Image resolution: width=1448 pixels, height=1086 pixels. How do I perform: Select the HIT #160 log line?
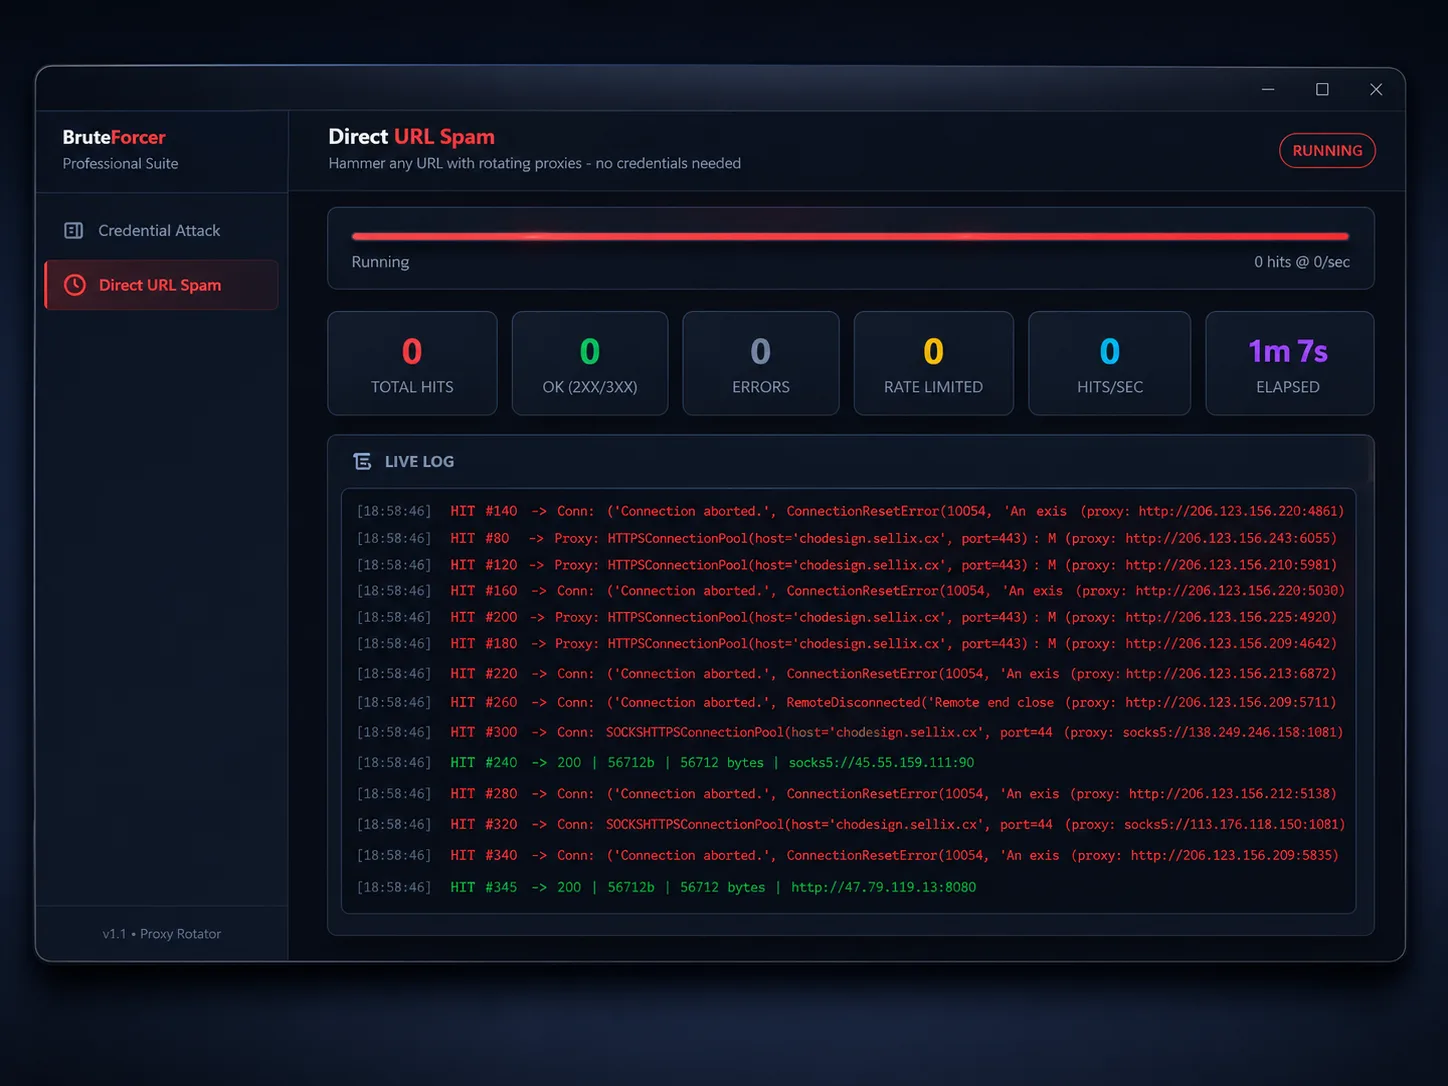850,591
